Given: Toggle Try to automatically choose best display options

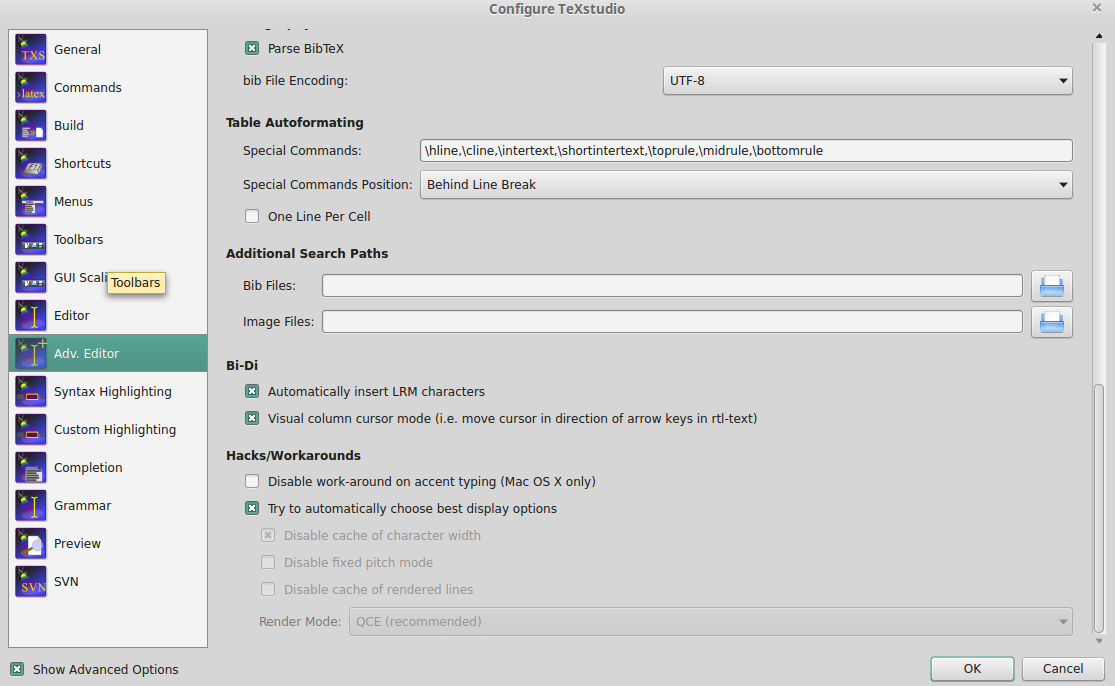Looking at the screenshot, I should click(x=252, y=508).
